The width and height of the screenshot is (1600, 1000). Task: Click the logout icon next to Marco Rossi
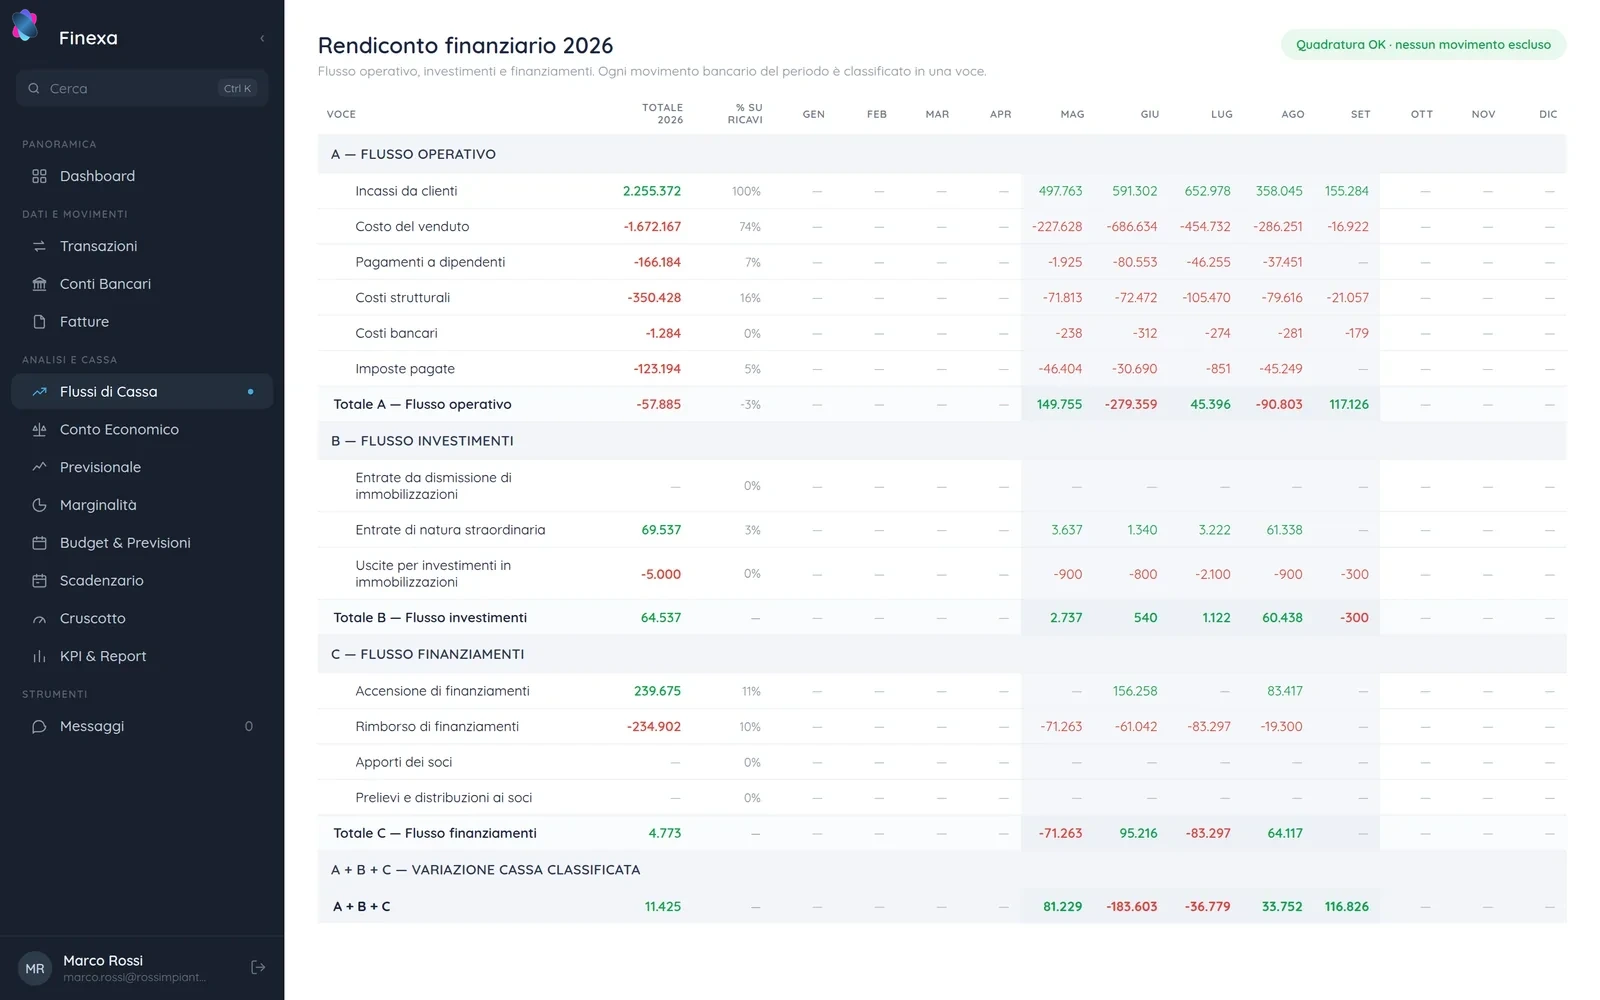coord(258,967)
